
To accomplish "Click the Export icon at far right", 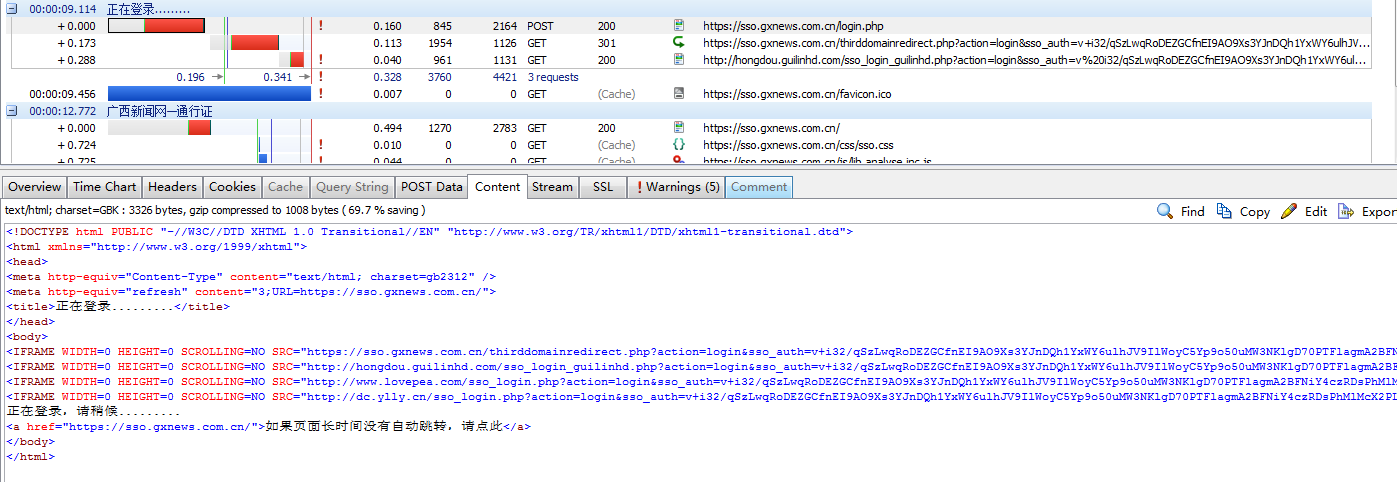I will 1346,211.
